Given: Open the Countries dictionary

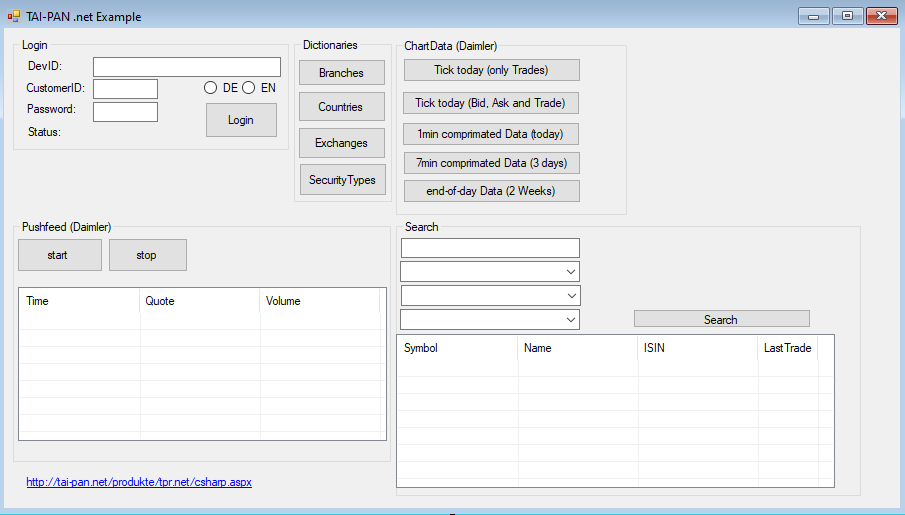Looking at the screenshot, I should 342,107.
